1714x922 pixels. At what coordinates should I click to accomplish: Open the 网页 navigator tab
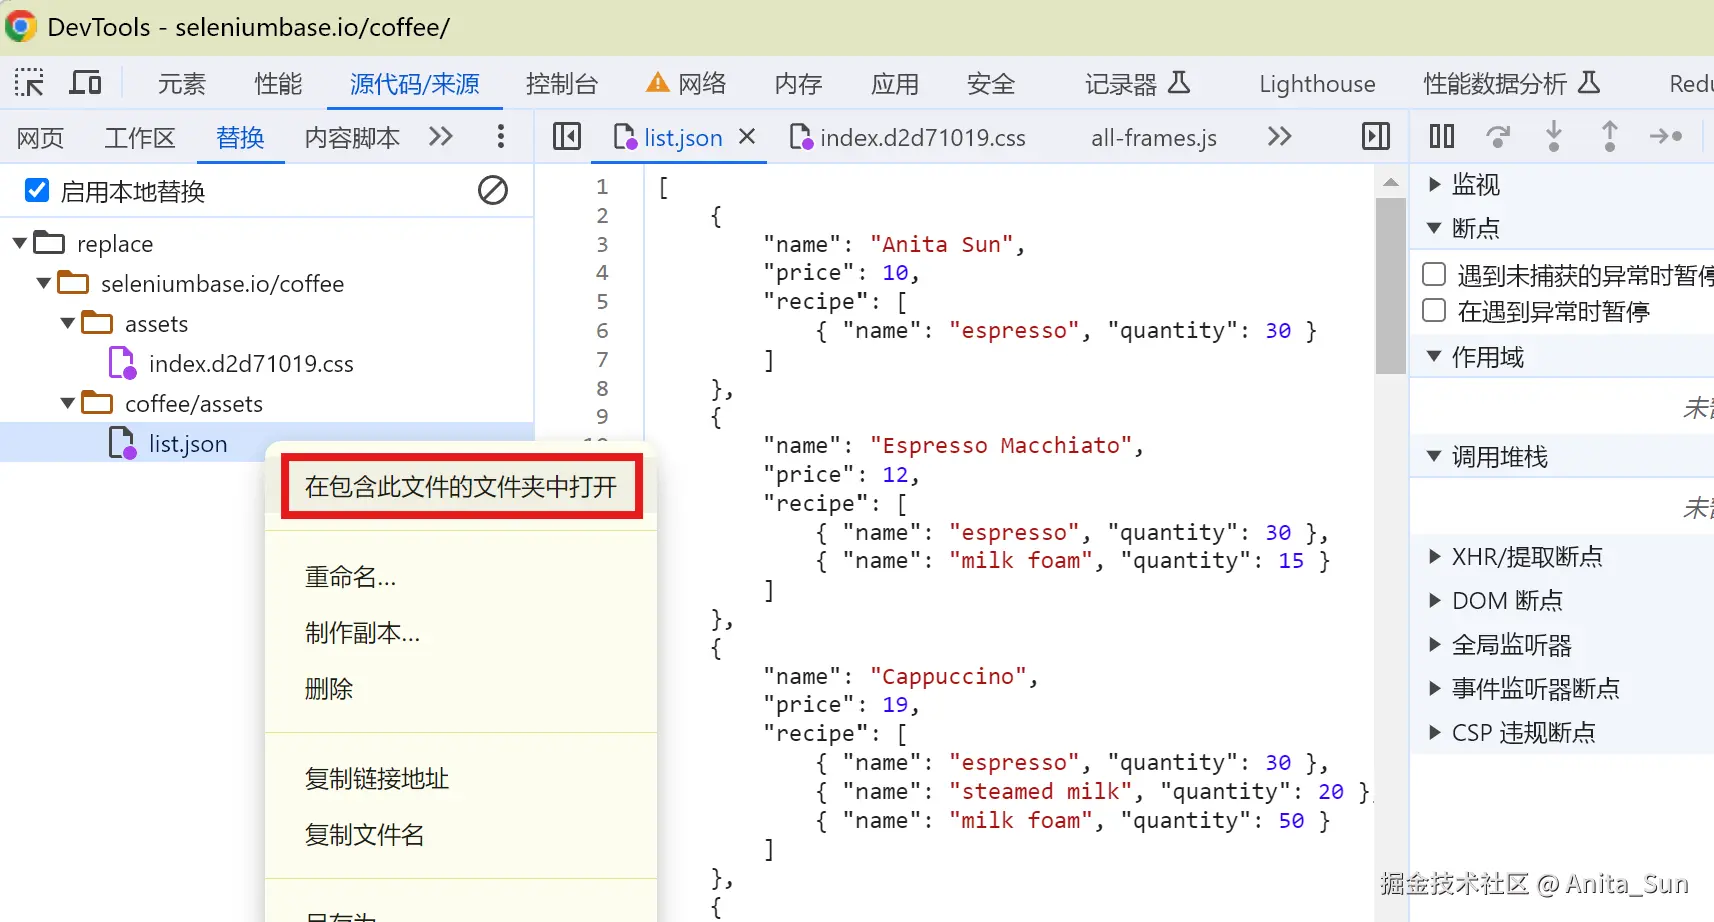40,137
